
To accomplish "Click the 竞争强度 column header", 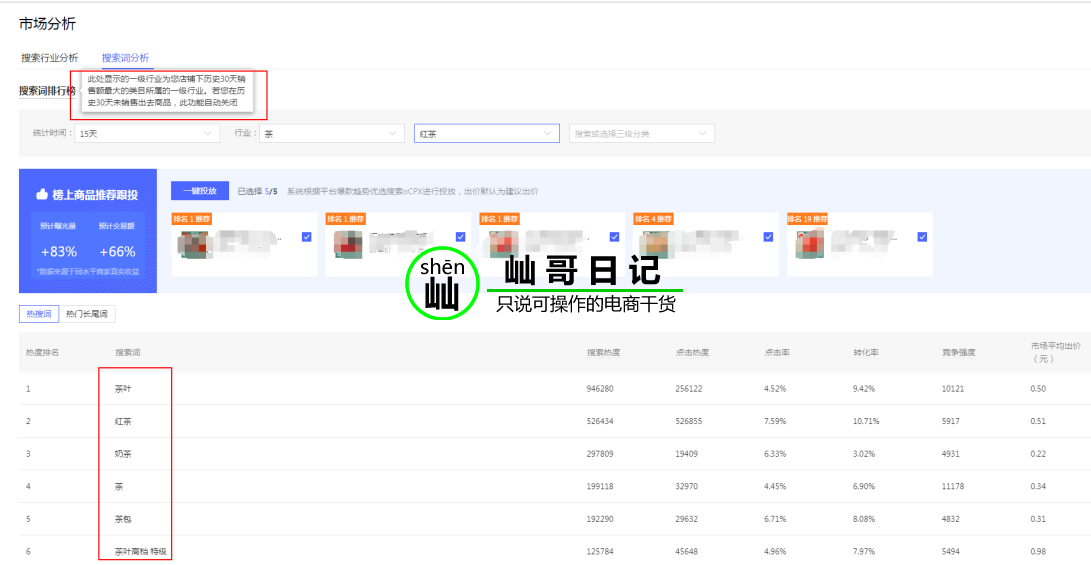I will pos(959,352).
